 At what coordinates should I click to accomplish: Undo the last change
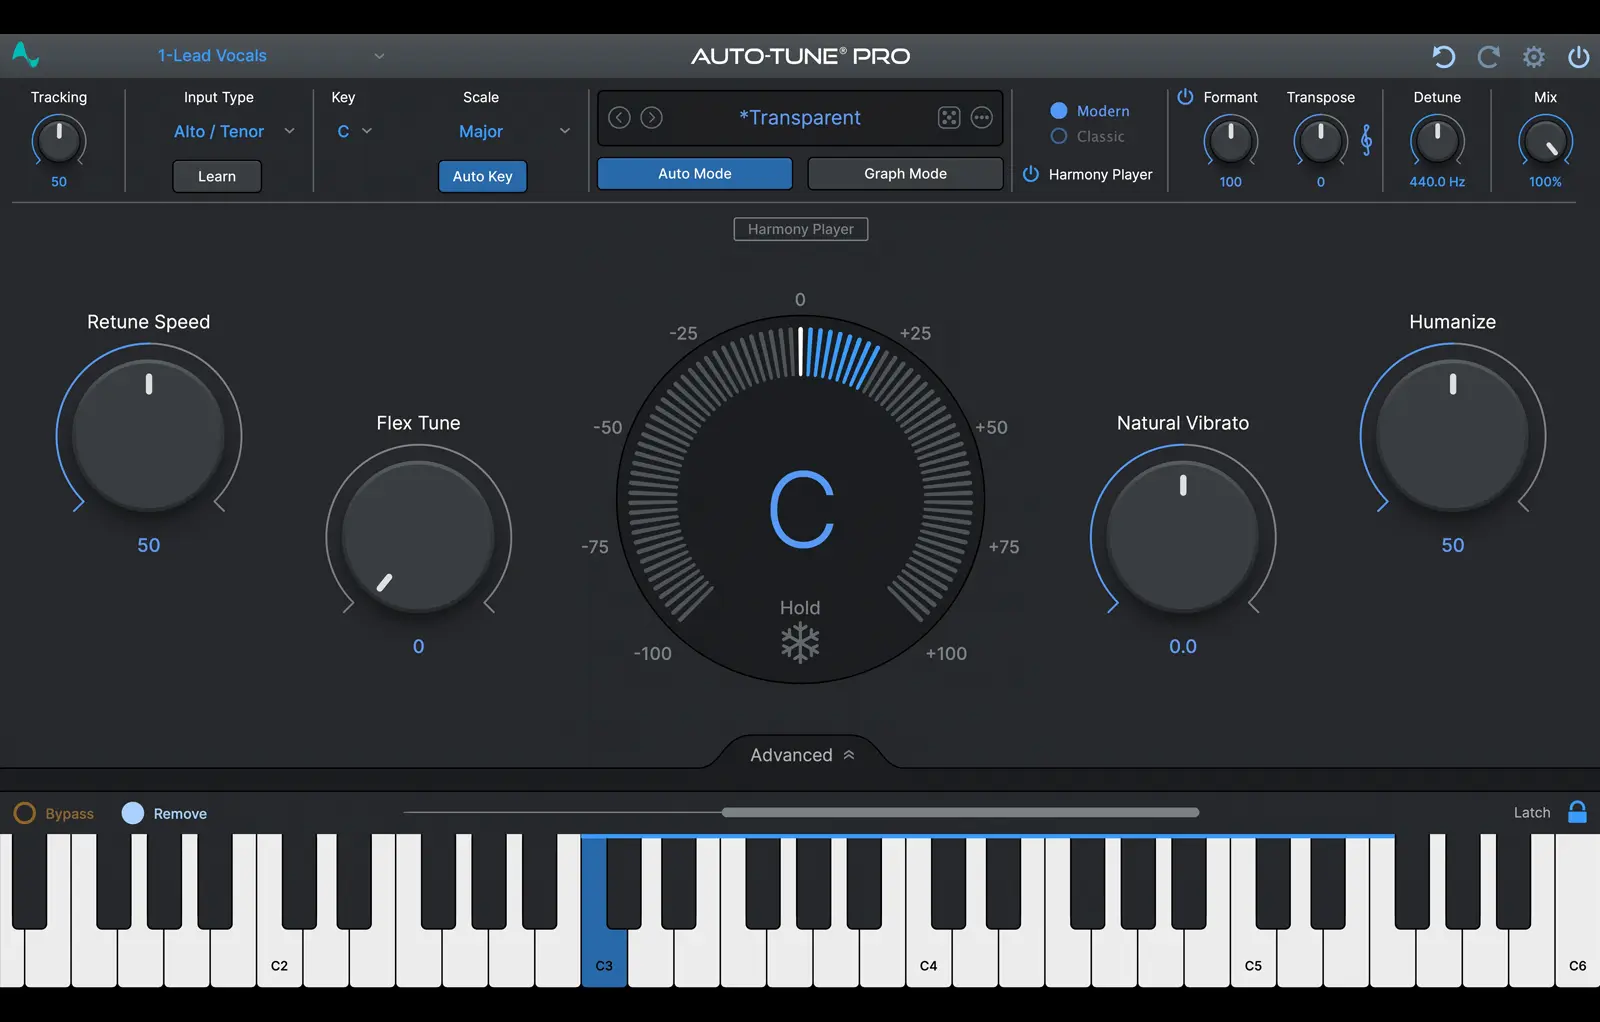[x=1443, y=57]
